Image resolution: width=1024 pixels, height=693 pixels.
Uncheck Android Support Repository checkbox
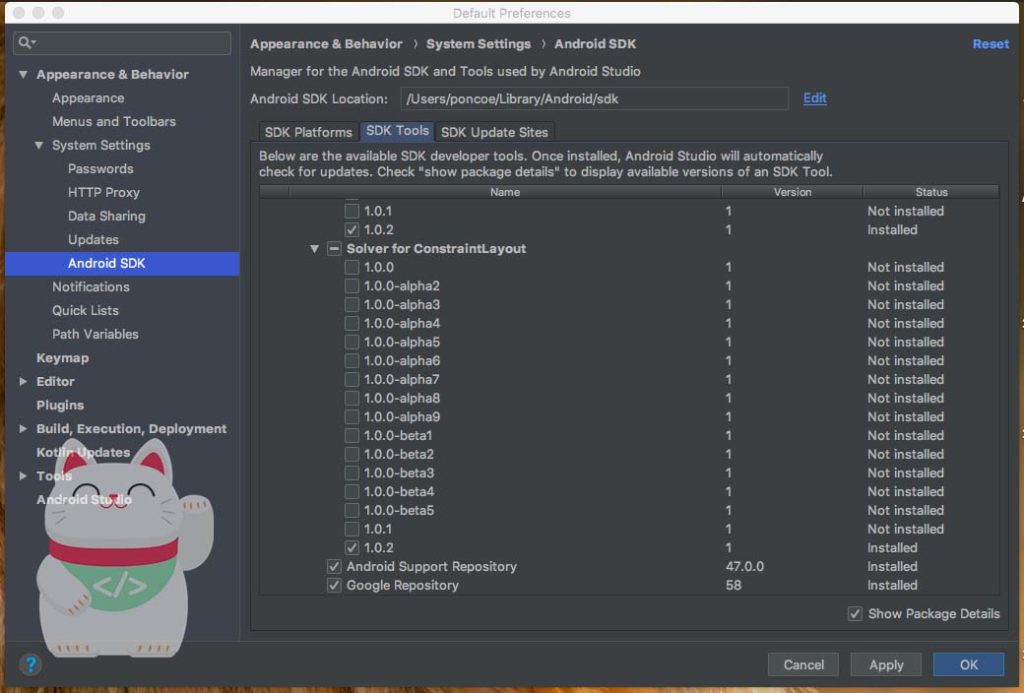(x=334, y=566)
